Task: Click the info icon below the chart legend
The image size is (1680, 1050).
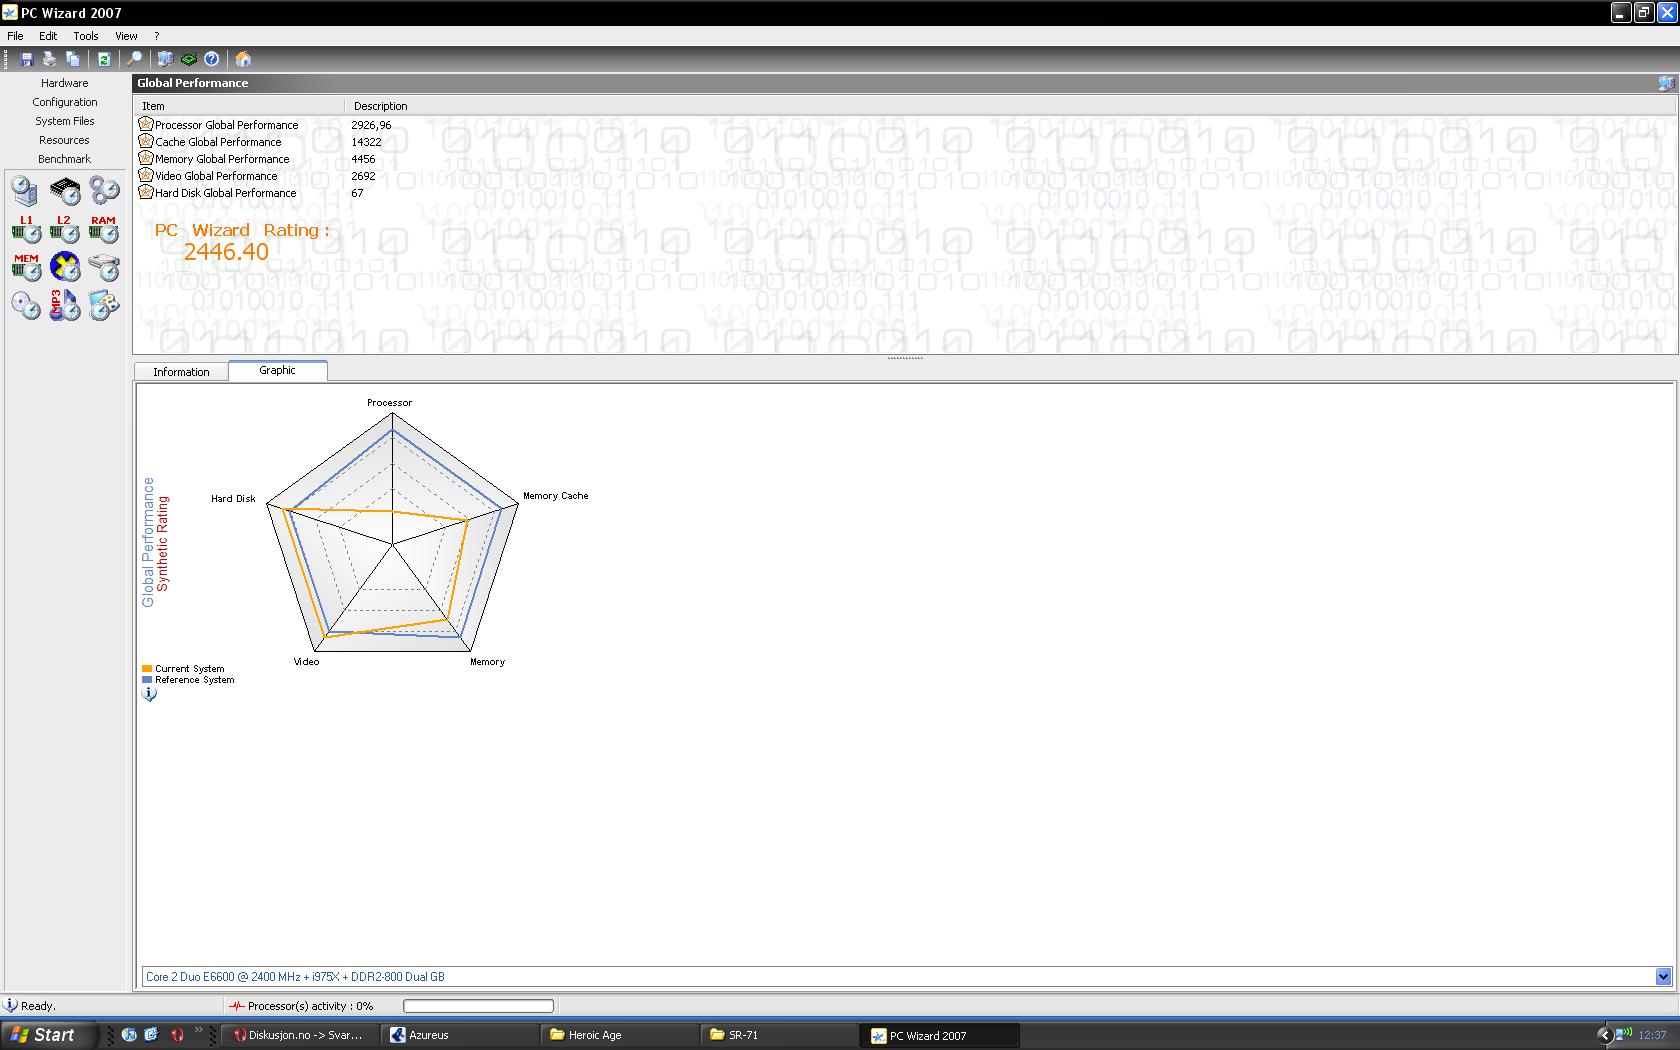Action: (150, 694)
